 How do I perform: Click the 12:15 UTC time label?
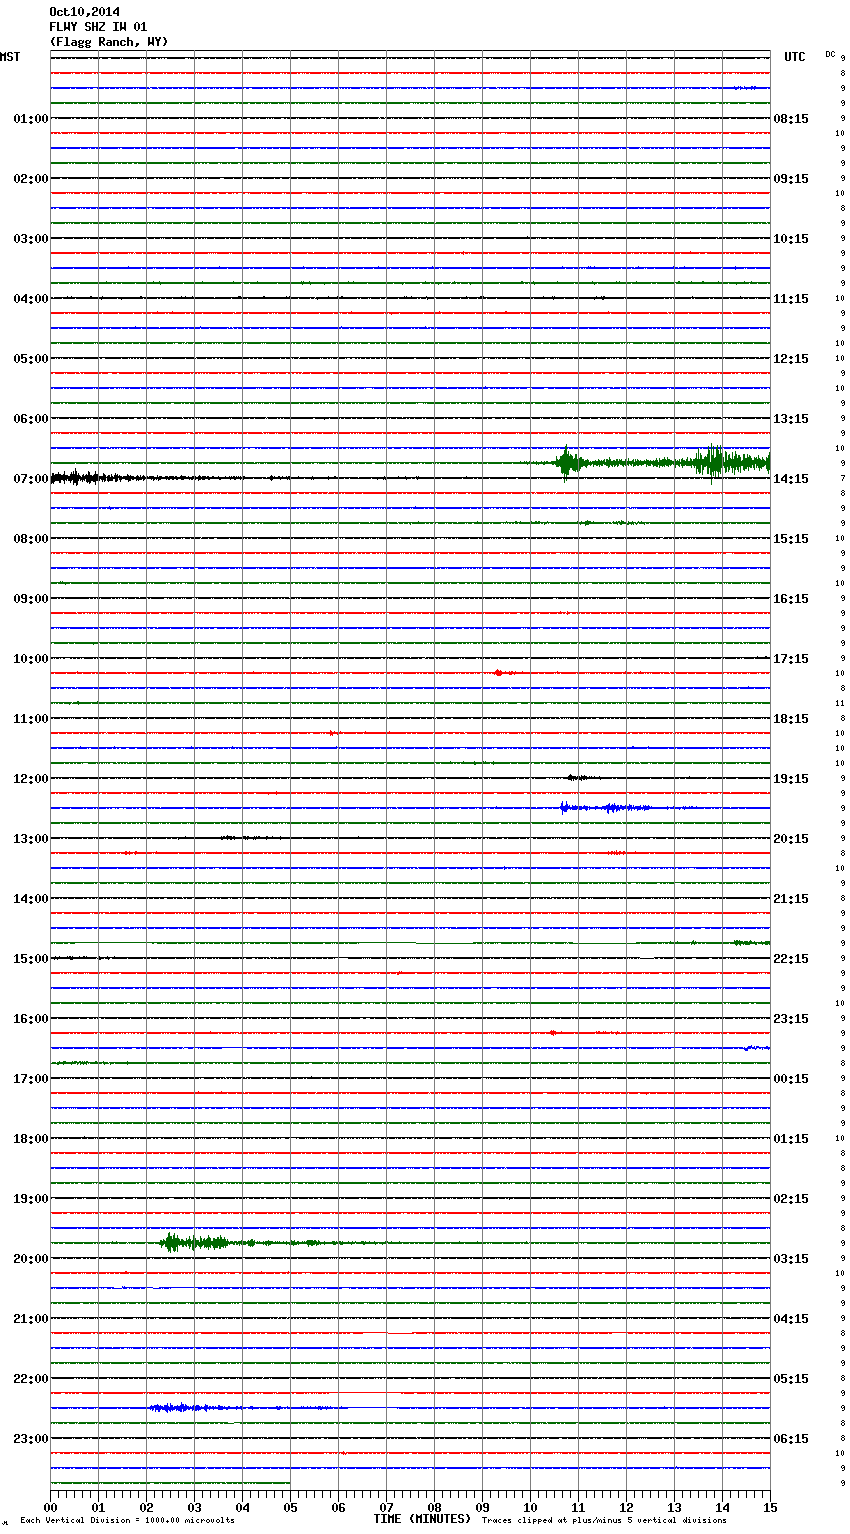(x=791, y=359)
